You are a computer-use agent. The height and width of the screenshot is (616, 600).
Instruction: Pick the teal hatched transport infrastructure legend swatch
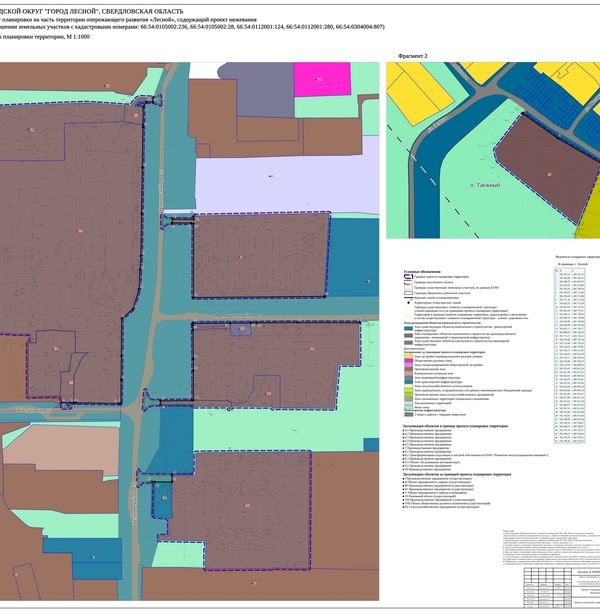(x=409, y=328)
